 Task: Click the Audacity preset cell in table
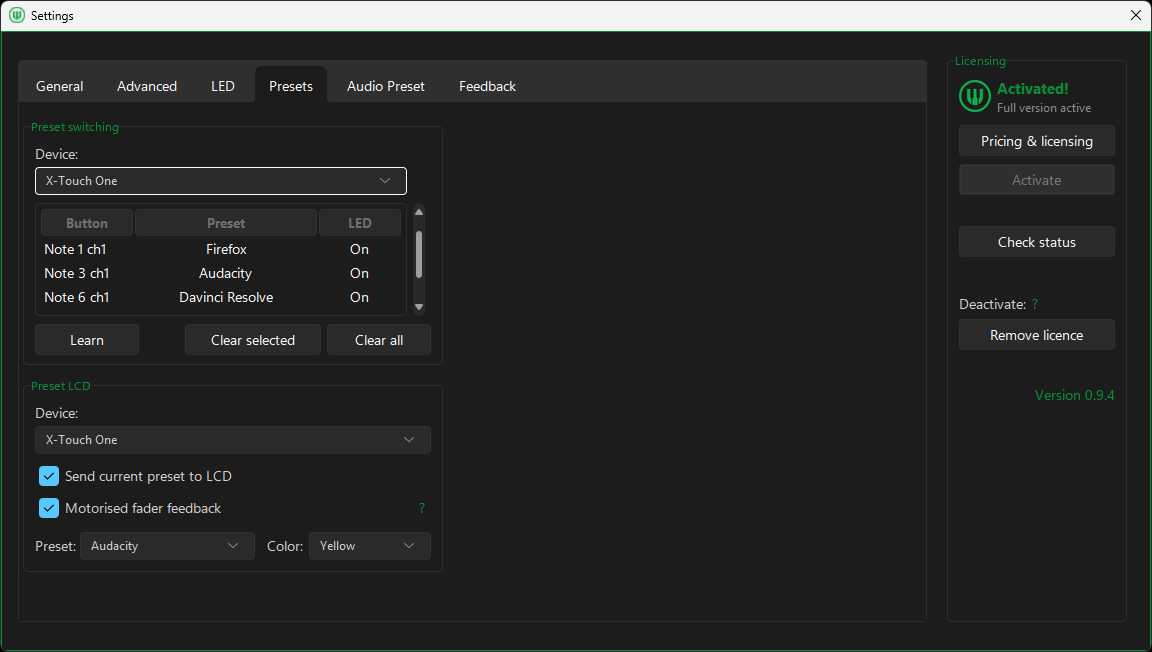click(x=226, y=273)
